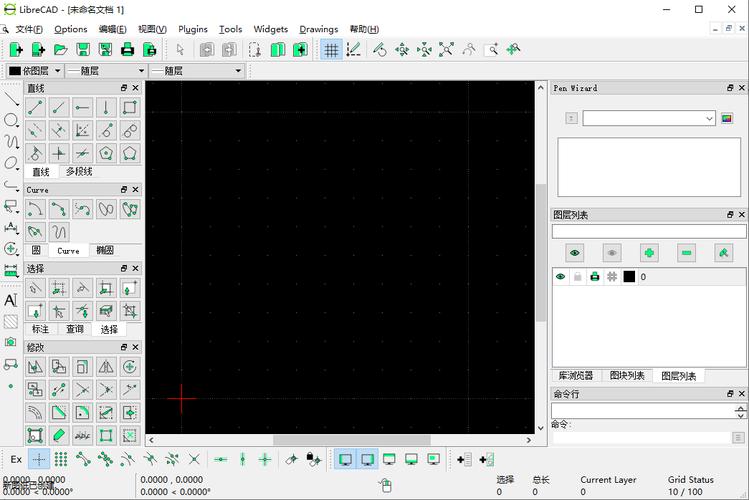Click the Print icon in toolbar

tap(128, 49)
